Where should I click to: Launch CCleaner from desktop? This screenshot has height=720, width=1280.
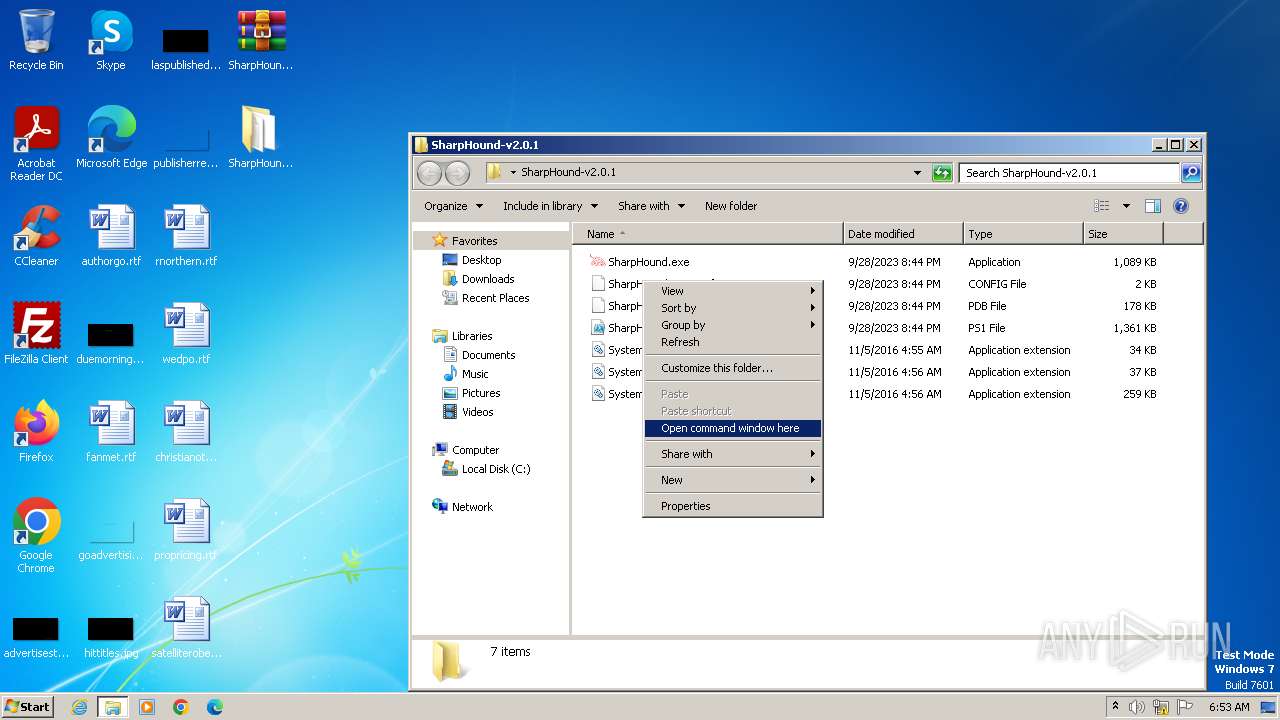[x=36, y=236]
